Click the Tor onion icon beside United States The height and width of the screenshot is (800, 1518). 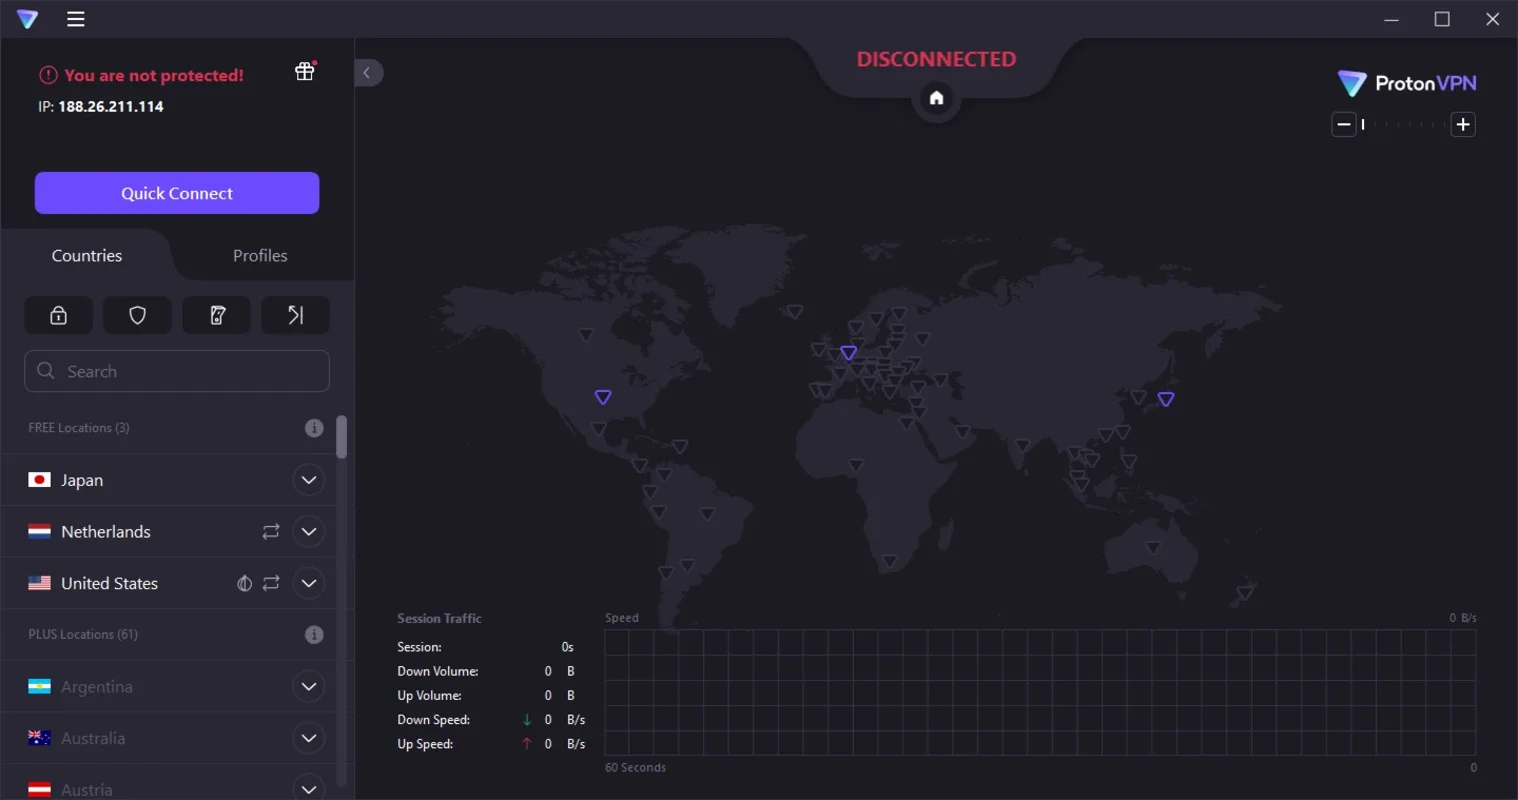(244, 583)
